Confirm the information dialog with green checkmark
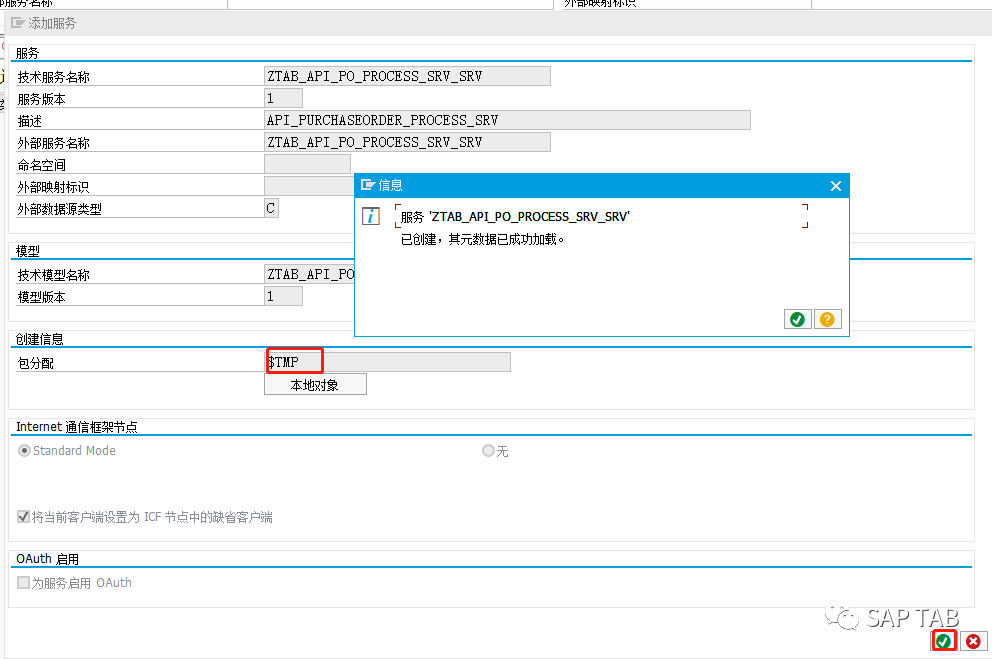This screenshot has height=659, width=992. click(x=797, y=319)
